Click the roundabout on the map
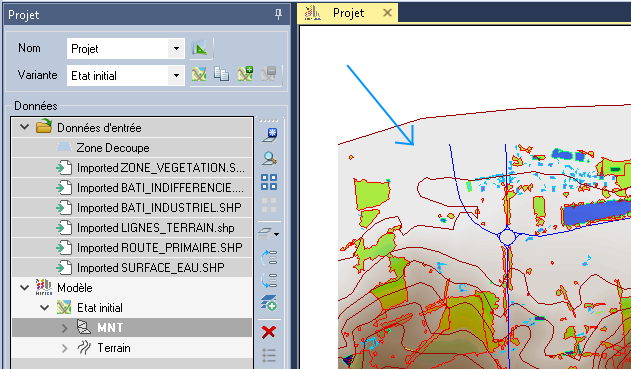The height and width of the screenshot is (369, 631). [x=507, y=237]
